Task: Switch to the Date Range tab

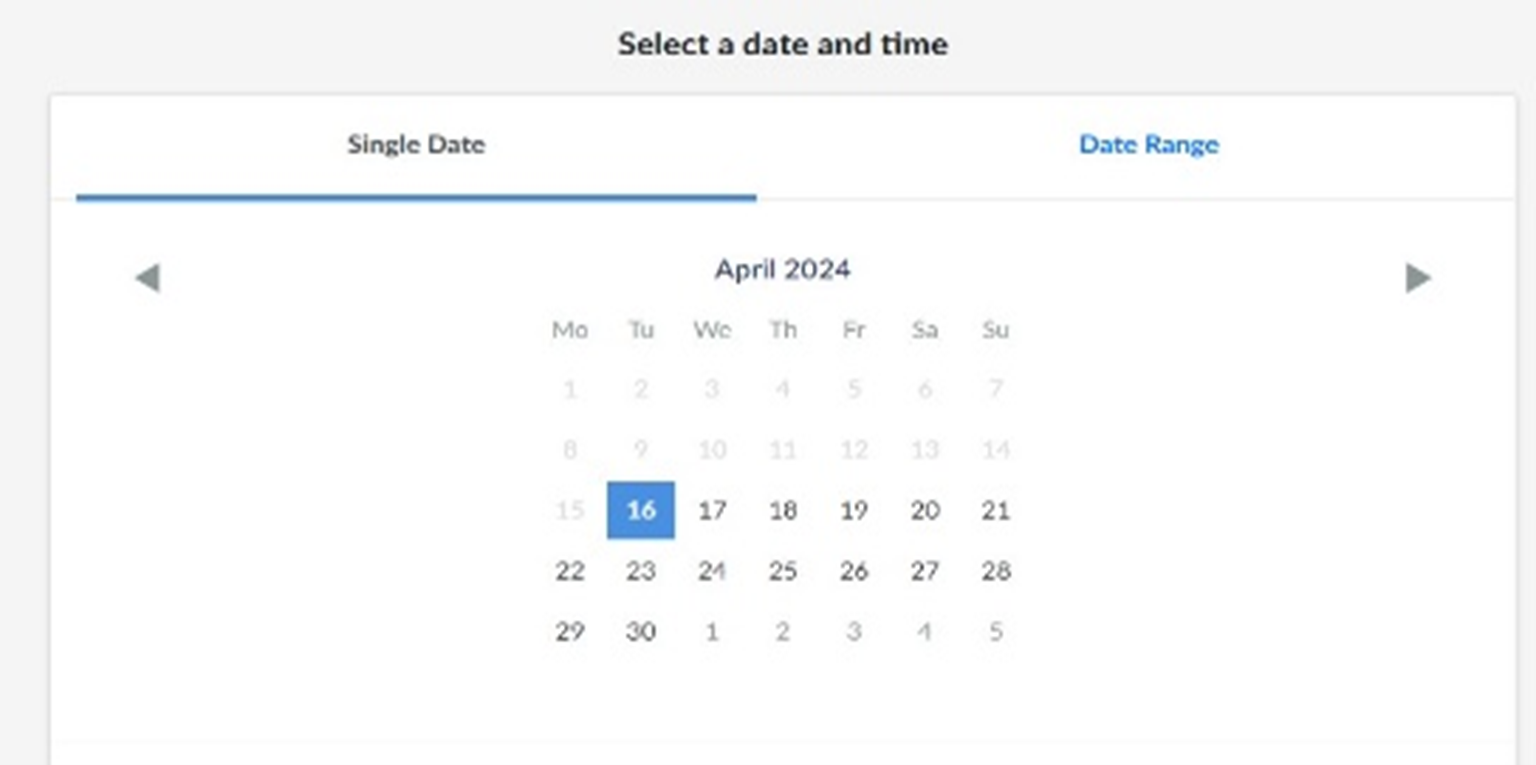Action: click(x=1148, y=145)
